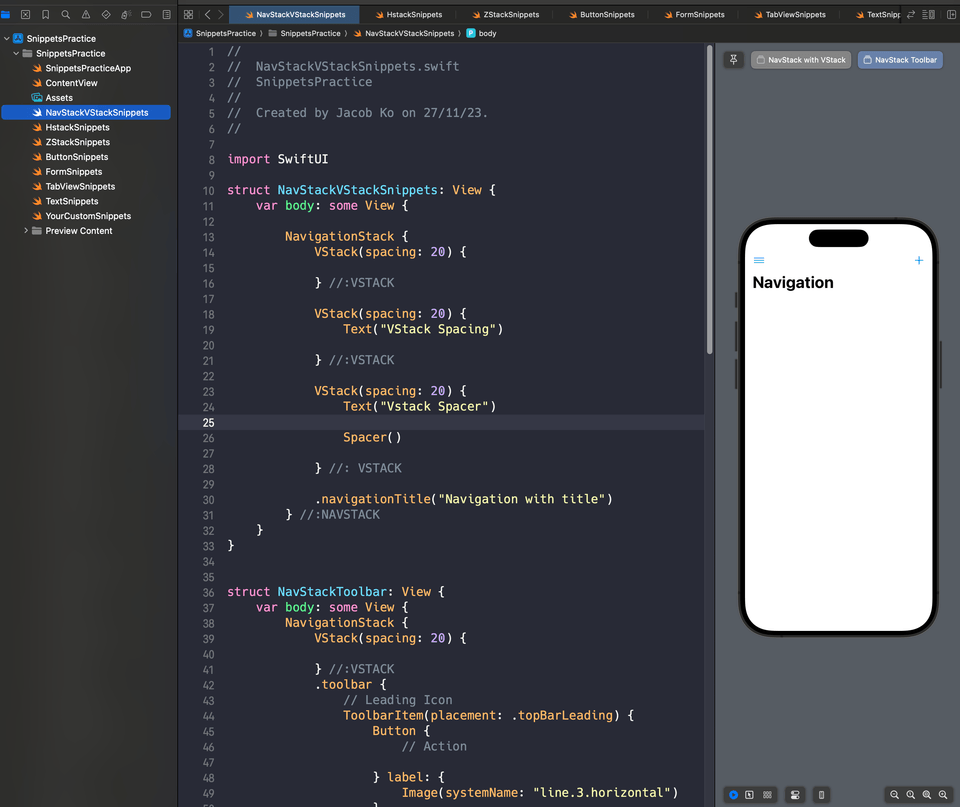Screen dimensions: 960x807
Task: Pin the canvas preview
Action: coord(733,60)
